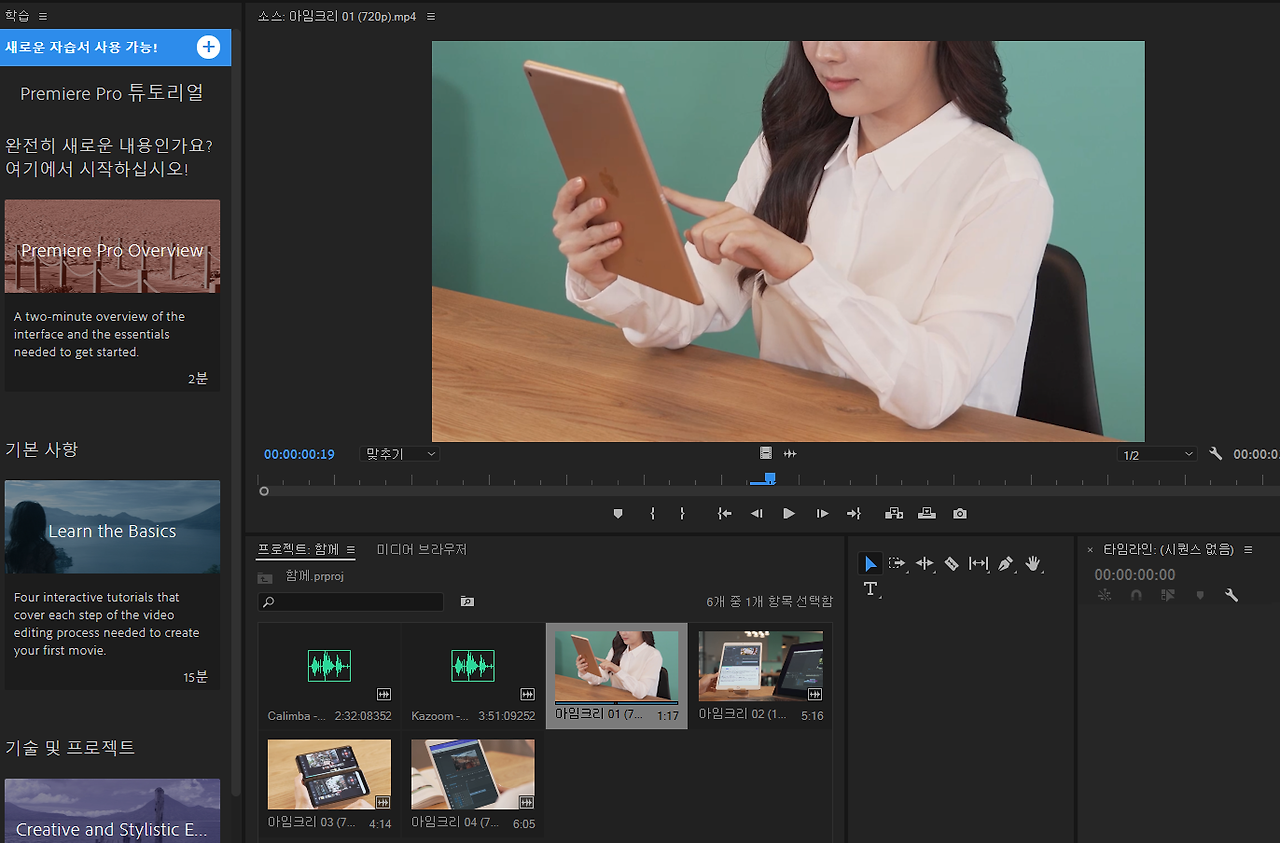
Task: Add a marker in the Source monitor
Action: pos(618,513)
